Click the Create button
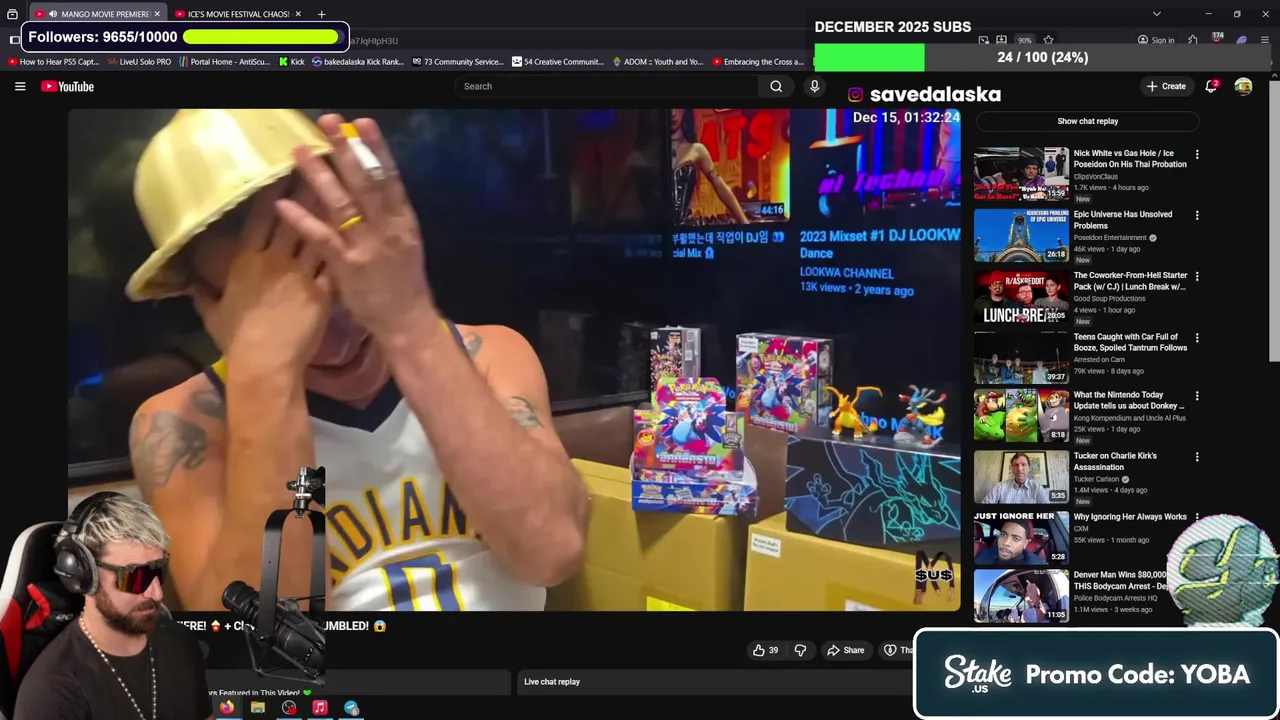This screenshot has width=1280, height=720. point(1166,86)
